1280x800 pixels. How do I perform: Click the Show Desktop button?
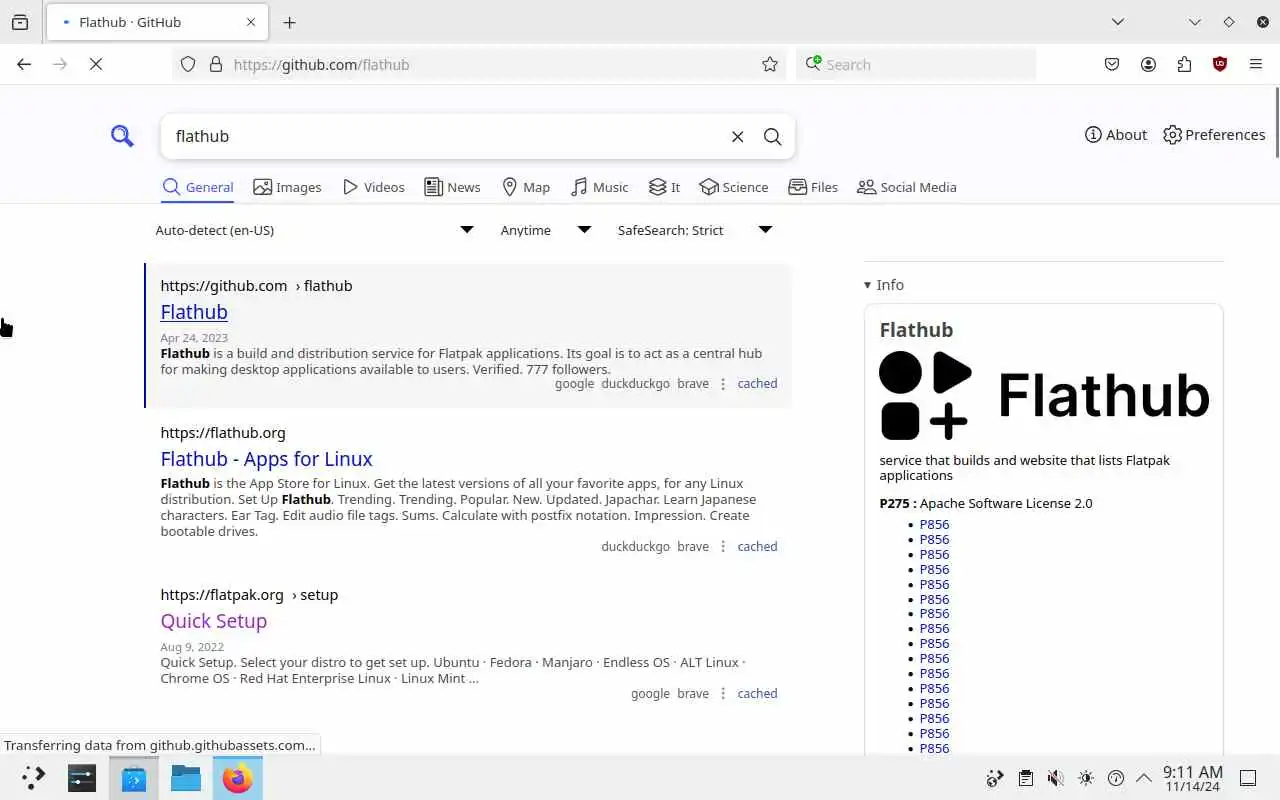[1248, 778]
